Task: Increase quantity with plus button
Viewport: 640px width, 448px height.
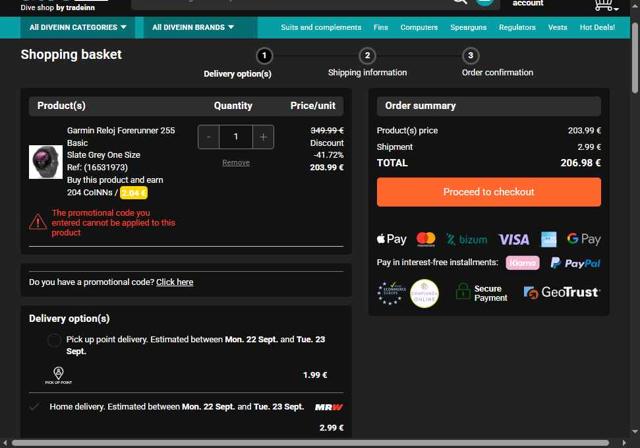Action: (x=263, y=137)
